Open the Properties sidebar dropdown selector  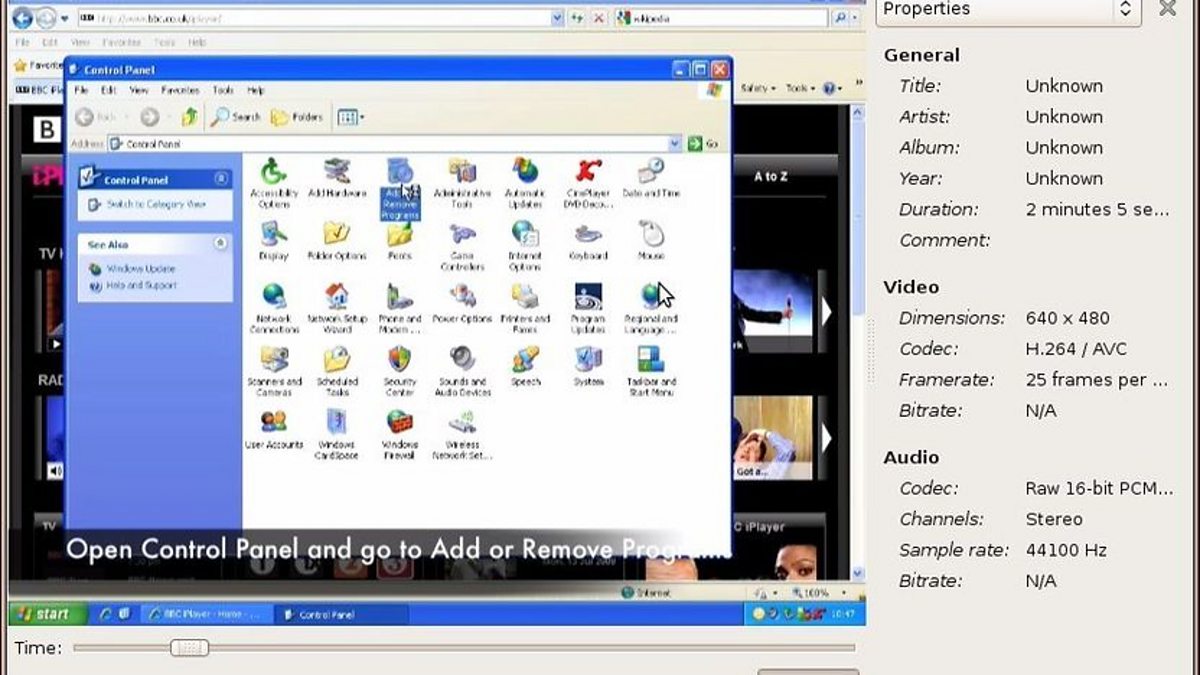tap(1125, 10)
